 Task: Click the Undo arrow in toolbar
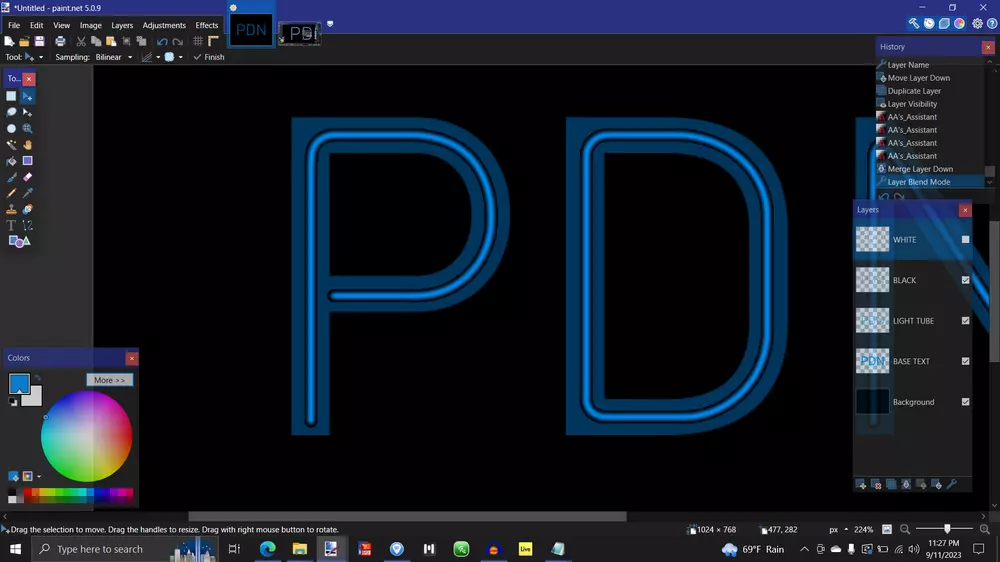point(162,41)
